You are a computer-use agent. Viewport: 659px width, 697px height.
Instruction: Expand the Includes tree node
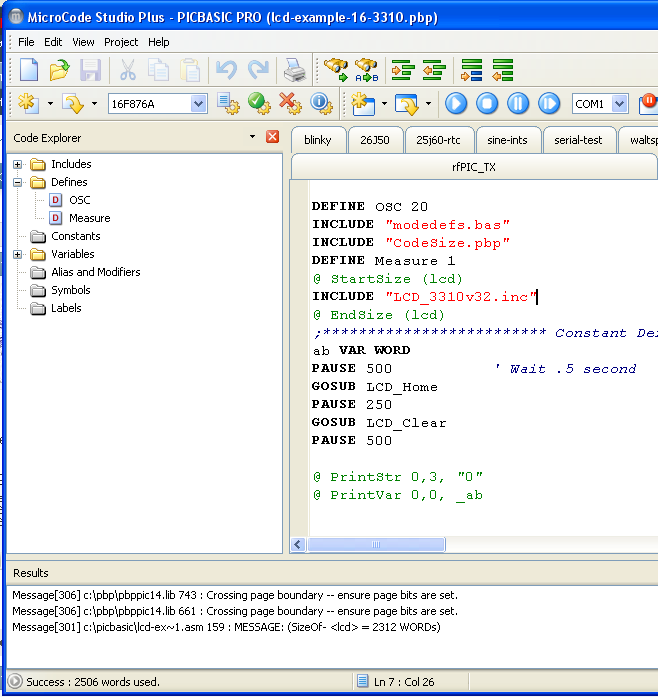pyautogui.click(x=18, y=164)
